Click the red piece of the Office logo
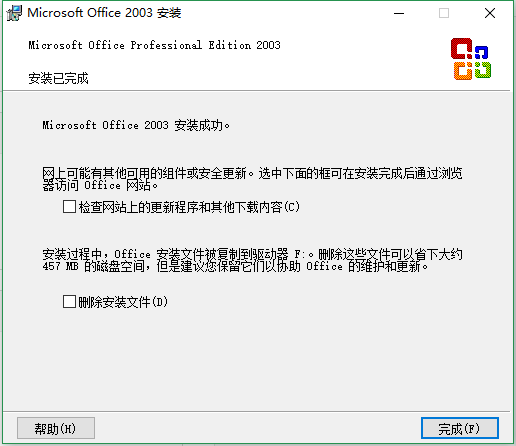Screen dimensions: 516x446 [461, 48]
